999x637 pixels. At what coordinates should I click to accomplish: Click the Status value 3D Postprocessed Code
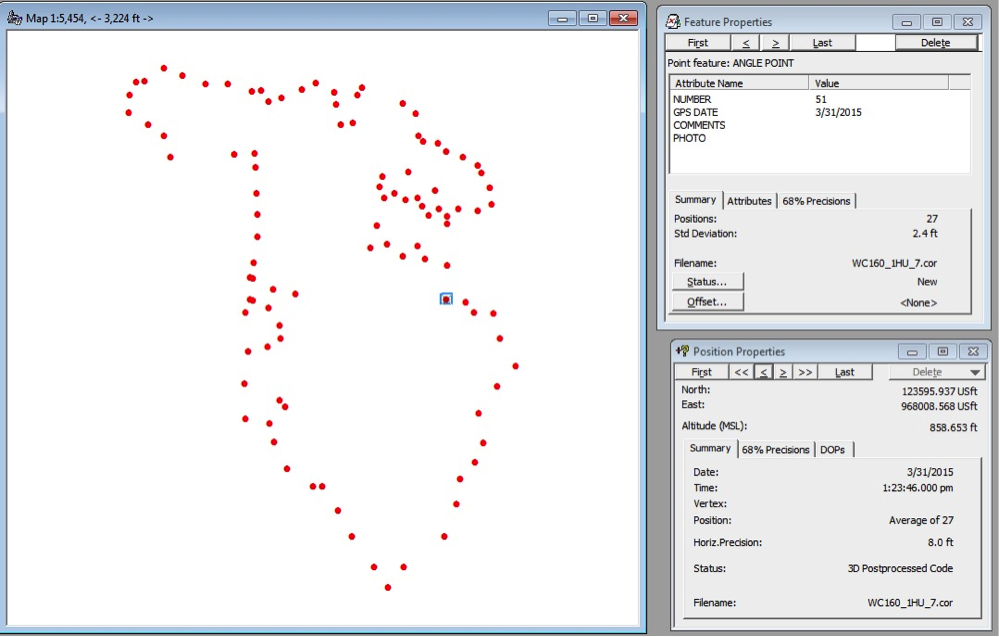click(900, 568)
